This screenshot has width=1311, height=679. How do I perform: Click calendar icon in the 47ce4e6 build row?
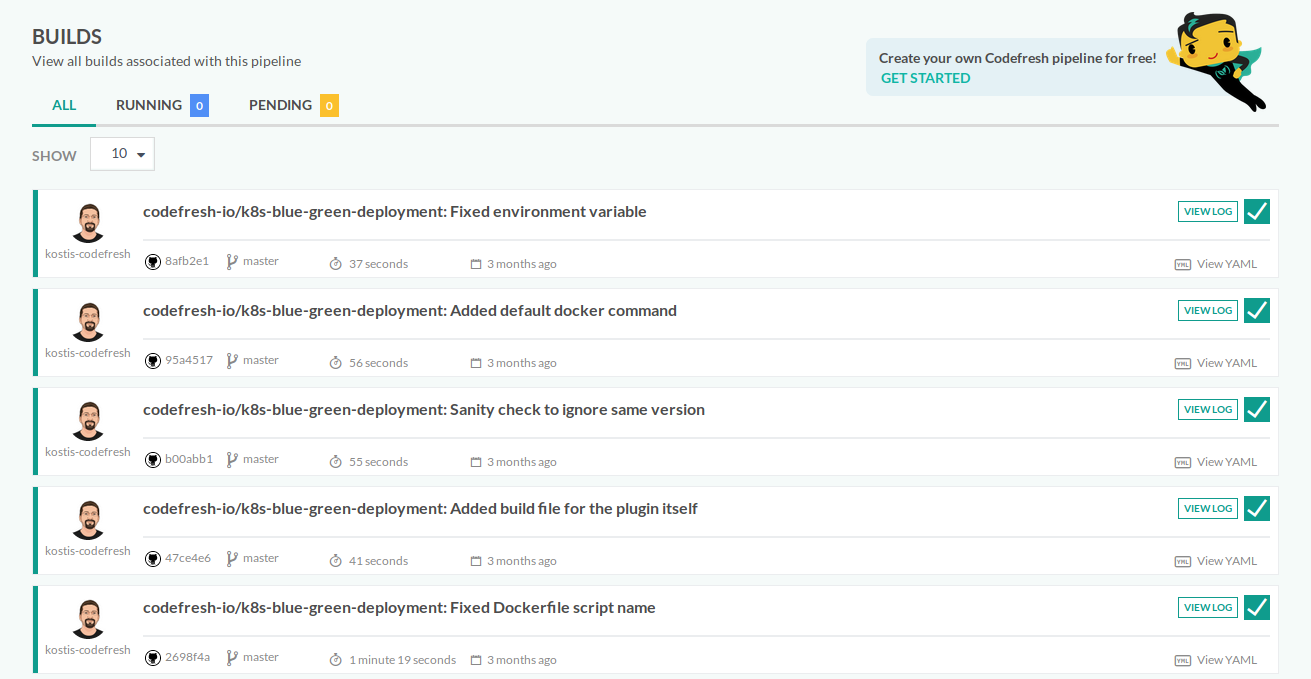coord(476,561)
